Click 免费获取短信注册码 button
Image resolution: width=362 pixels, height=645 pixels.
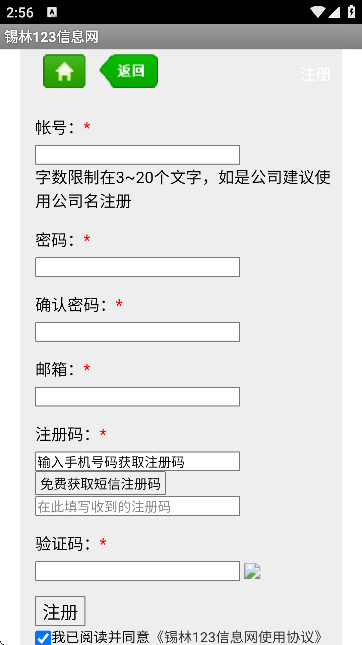(100, 483)
